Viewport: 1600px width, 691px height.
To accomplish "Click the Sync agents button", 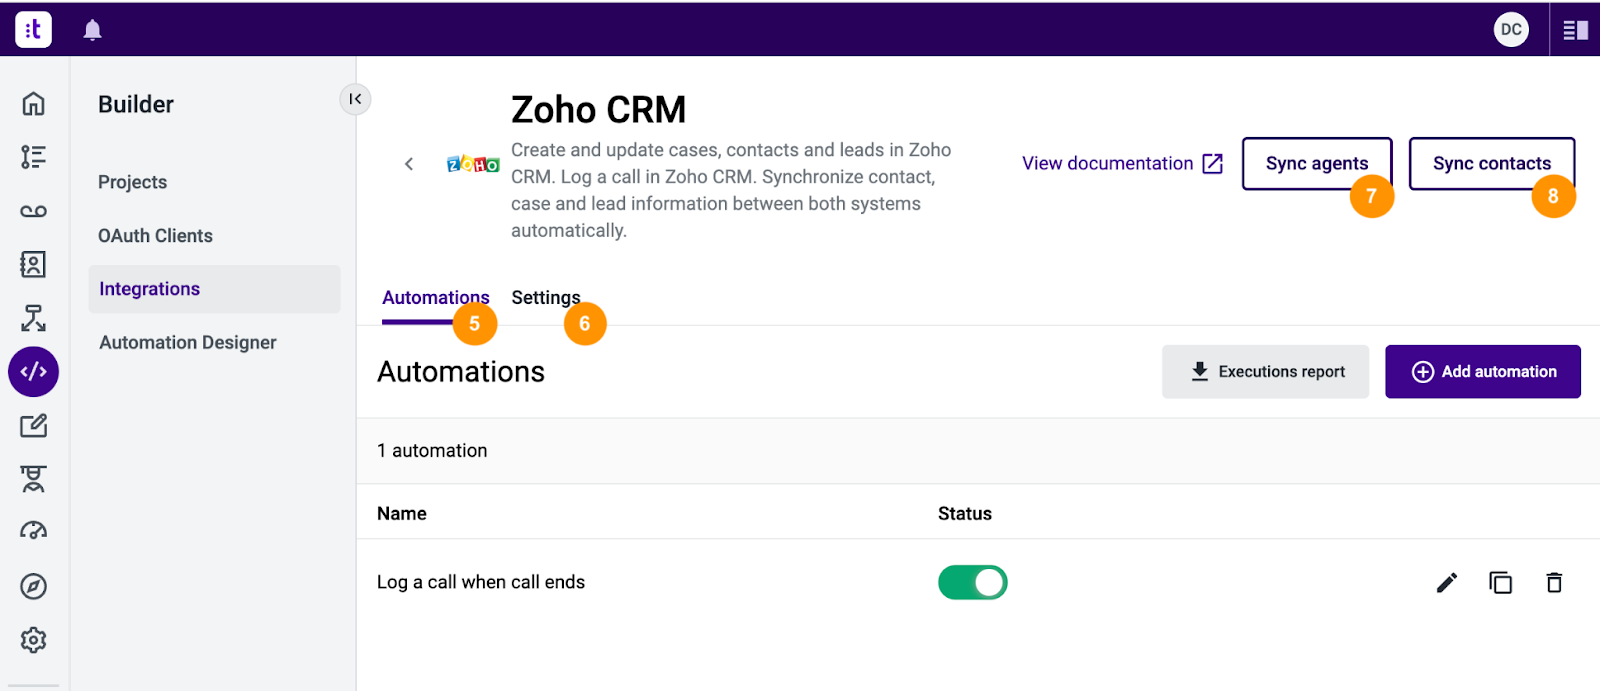I will pyautogui.click(x=1317, y=164).
